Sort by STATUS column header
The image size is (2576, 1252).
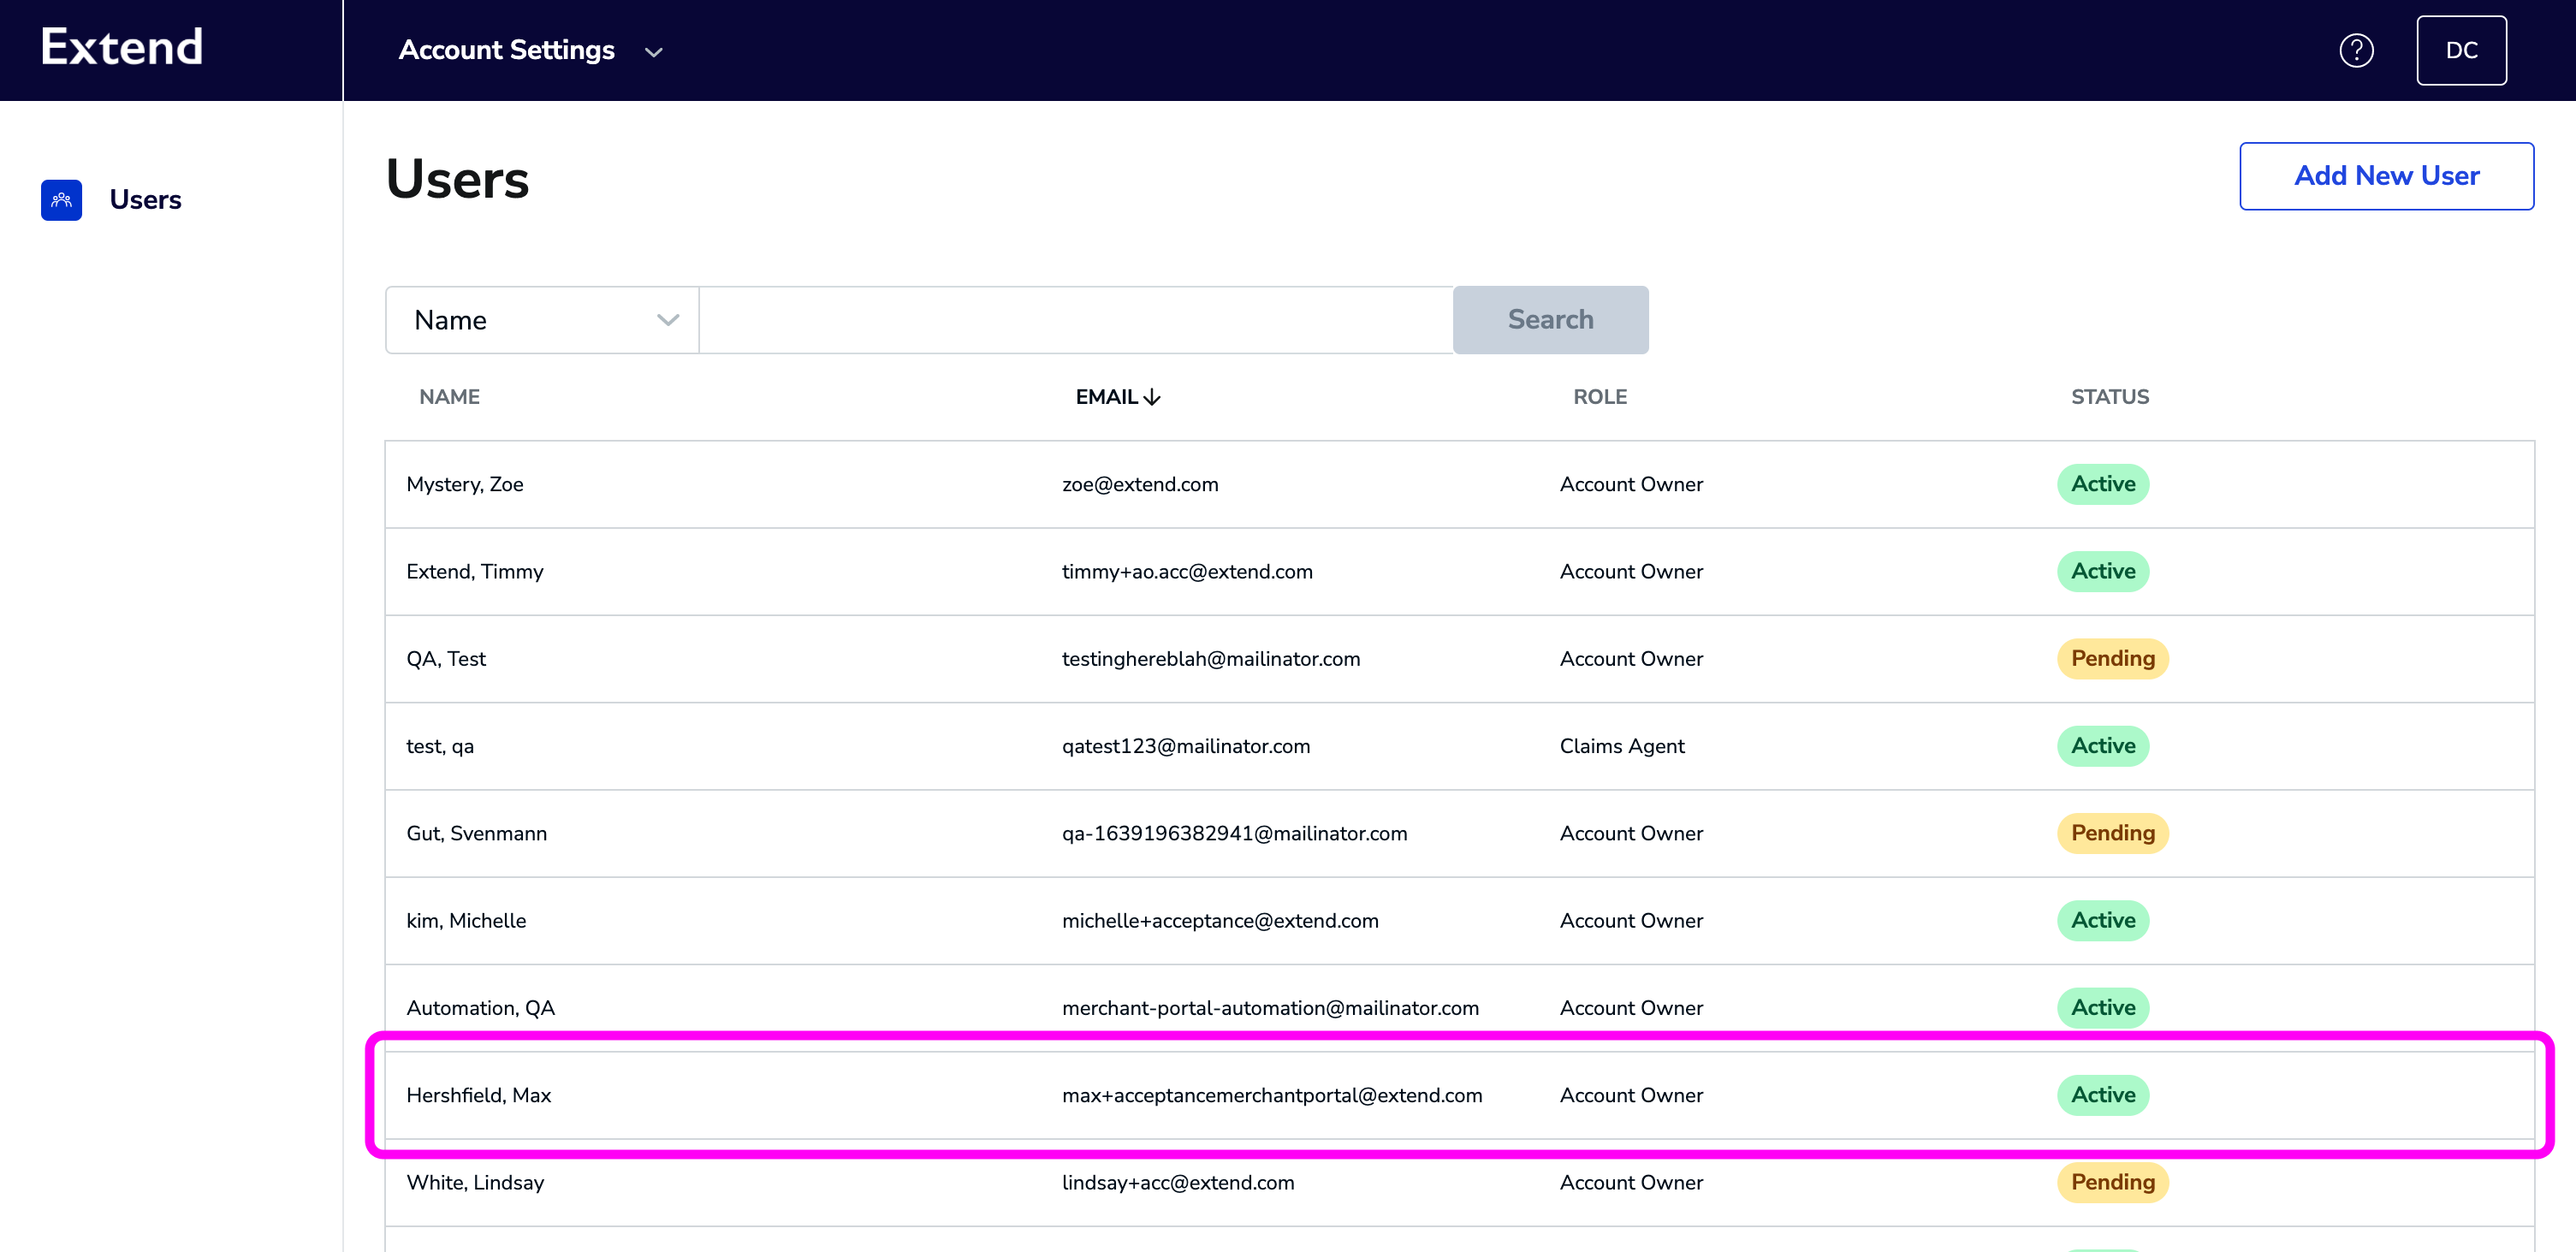point(2110,397)
